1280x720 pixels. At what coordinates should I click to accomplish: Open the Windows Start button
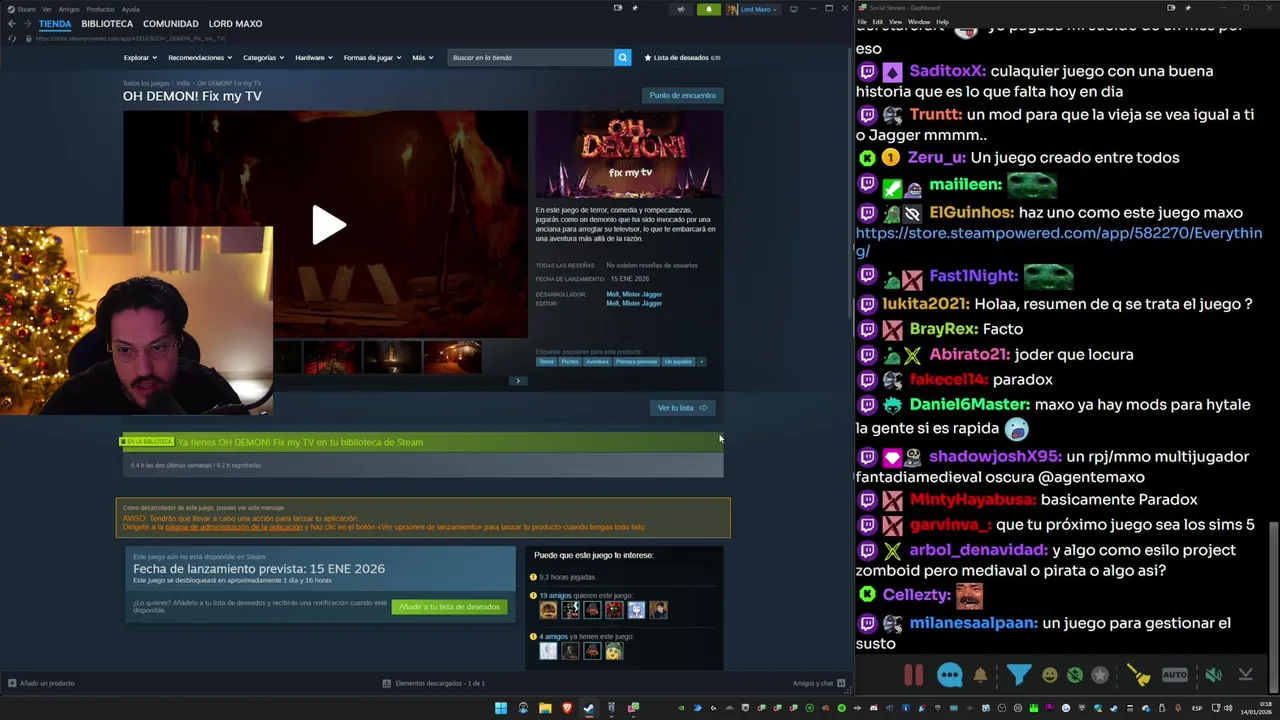coord(501,708)
